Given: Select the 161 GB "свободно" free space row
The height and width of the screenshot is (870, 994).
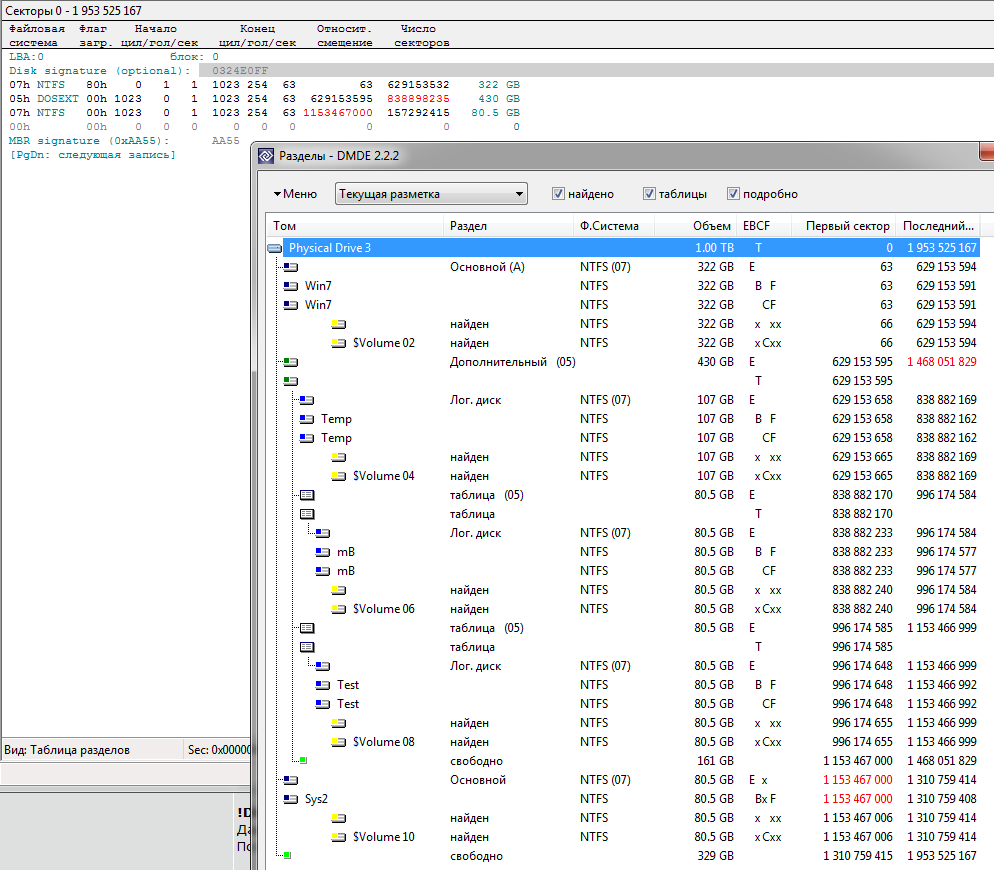Looking at the screenshot, I should tap(477, 761).
